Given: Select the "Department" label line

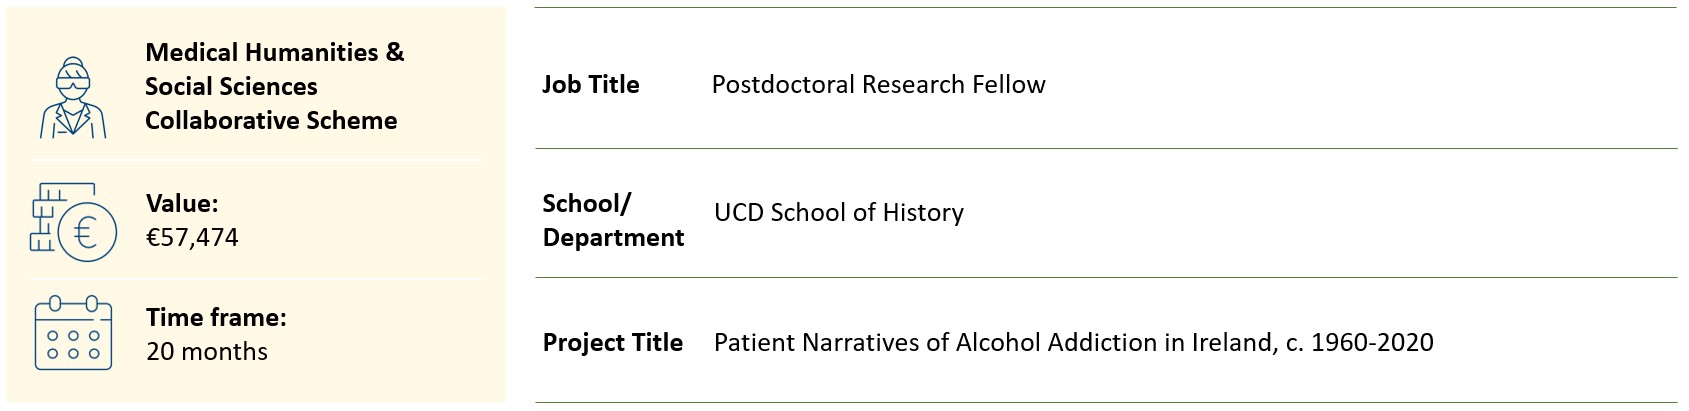Looking at the screenshot, I should tap(613, 237).
